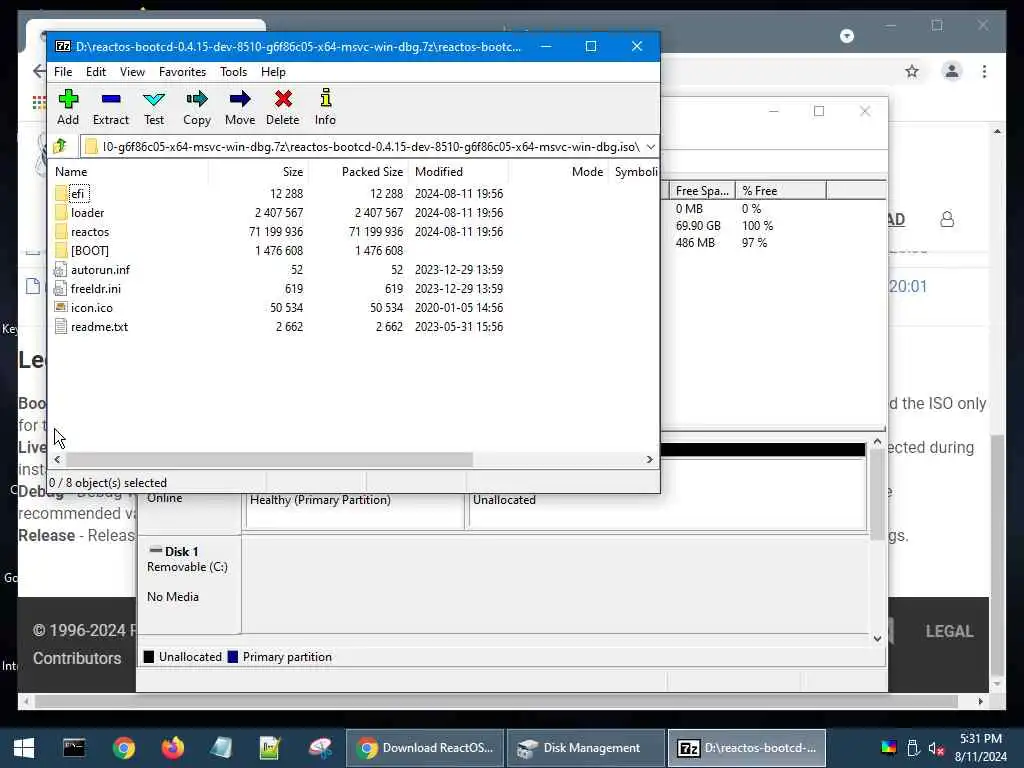Click the 7-Zip horizontal scrollbar thumb
Viewport: 1024px width, 768px height.
tap(269, 460)
